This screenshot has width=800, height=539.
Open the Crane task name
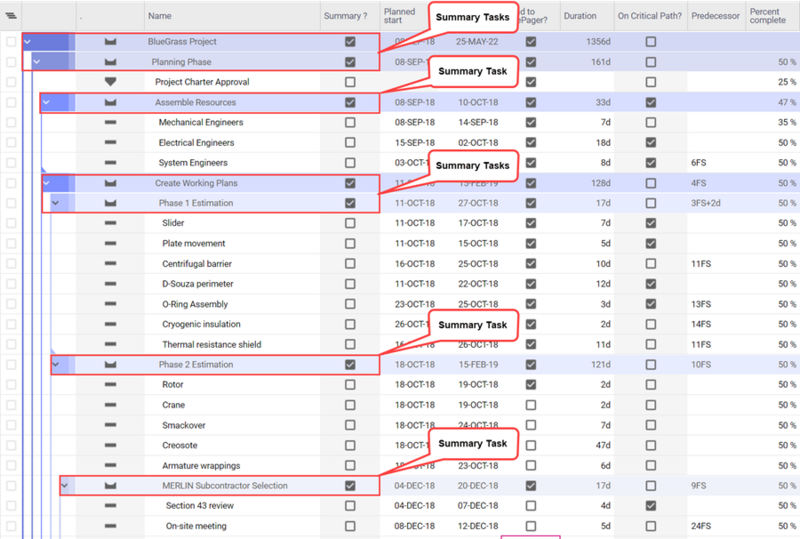coord(173,405)
